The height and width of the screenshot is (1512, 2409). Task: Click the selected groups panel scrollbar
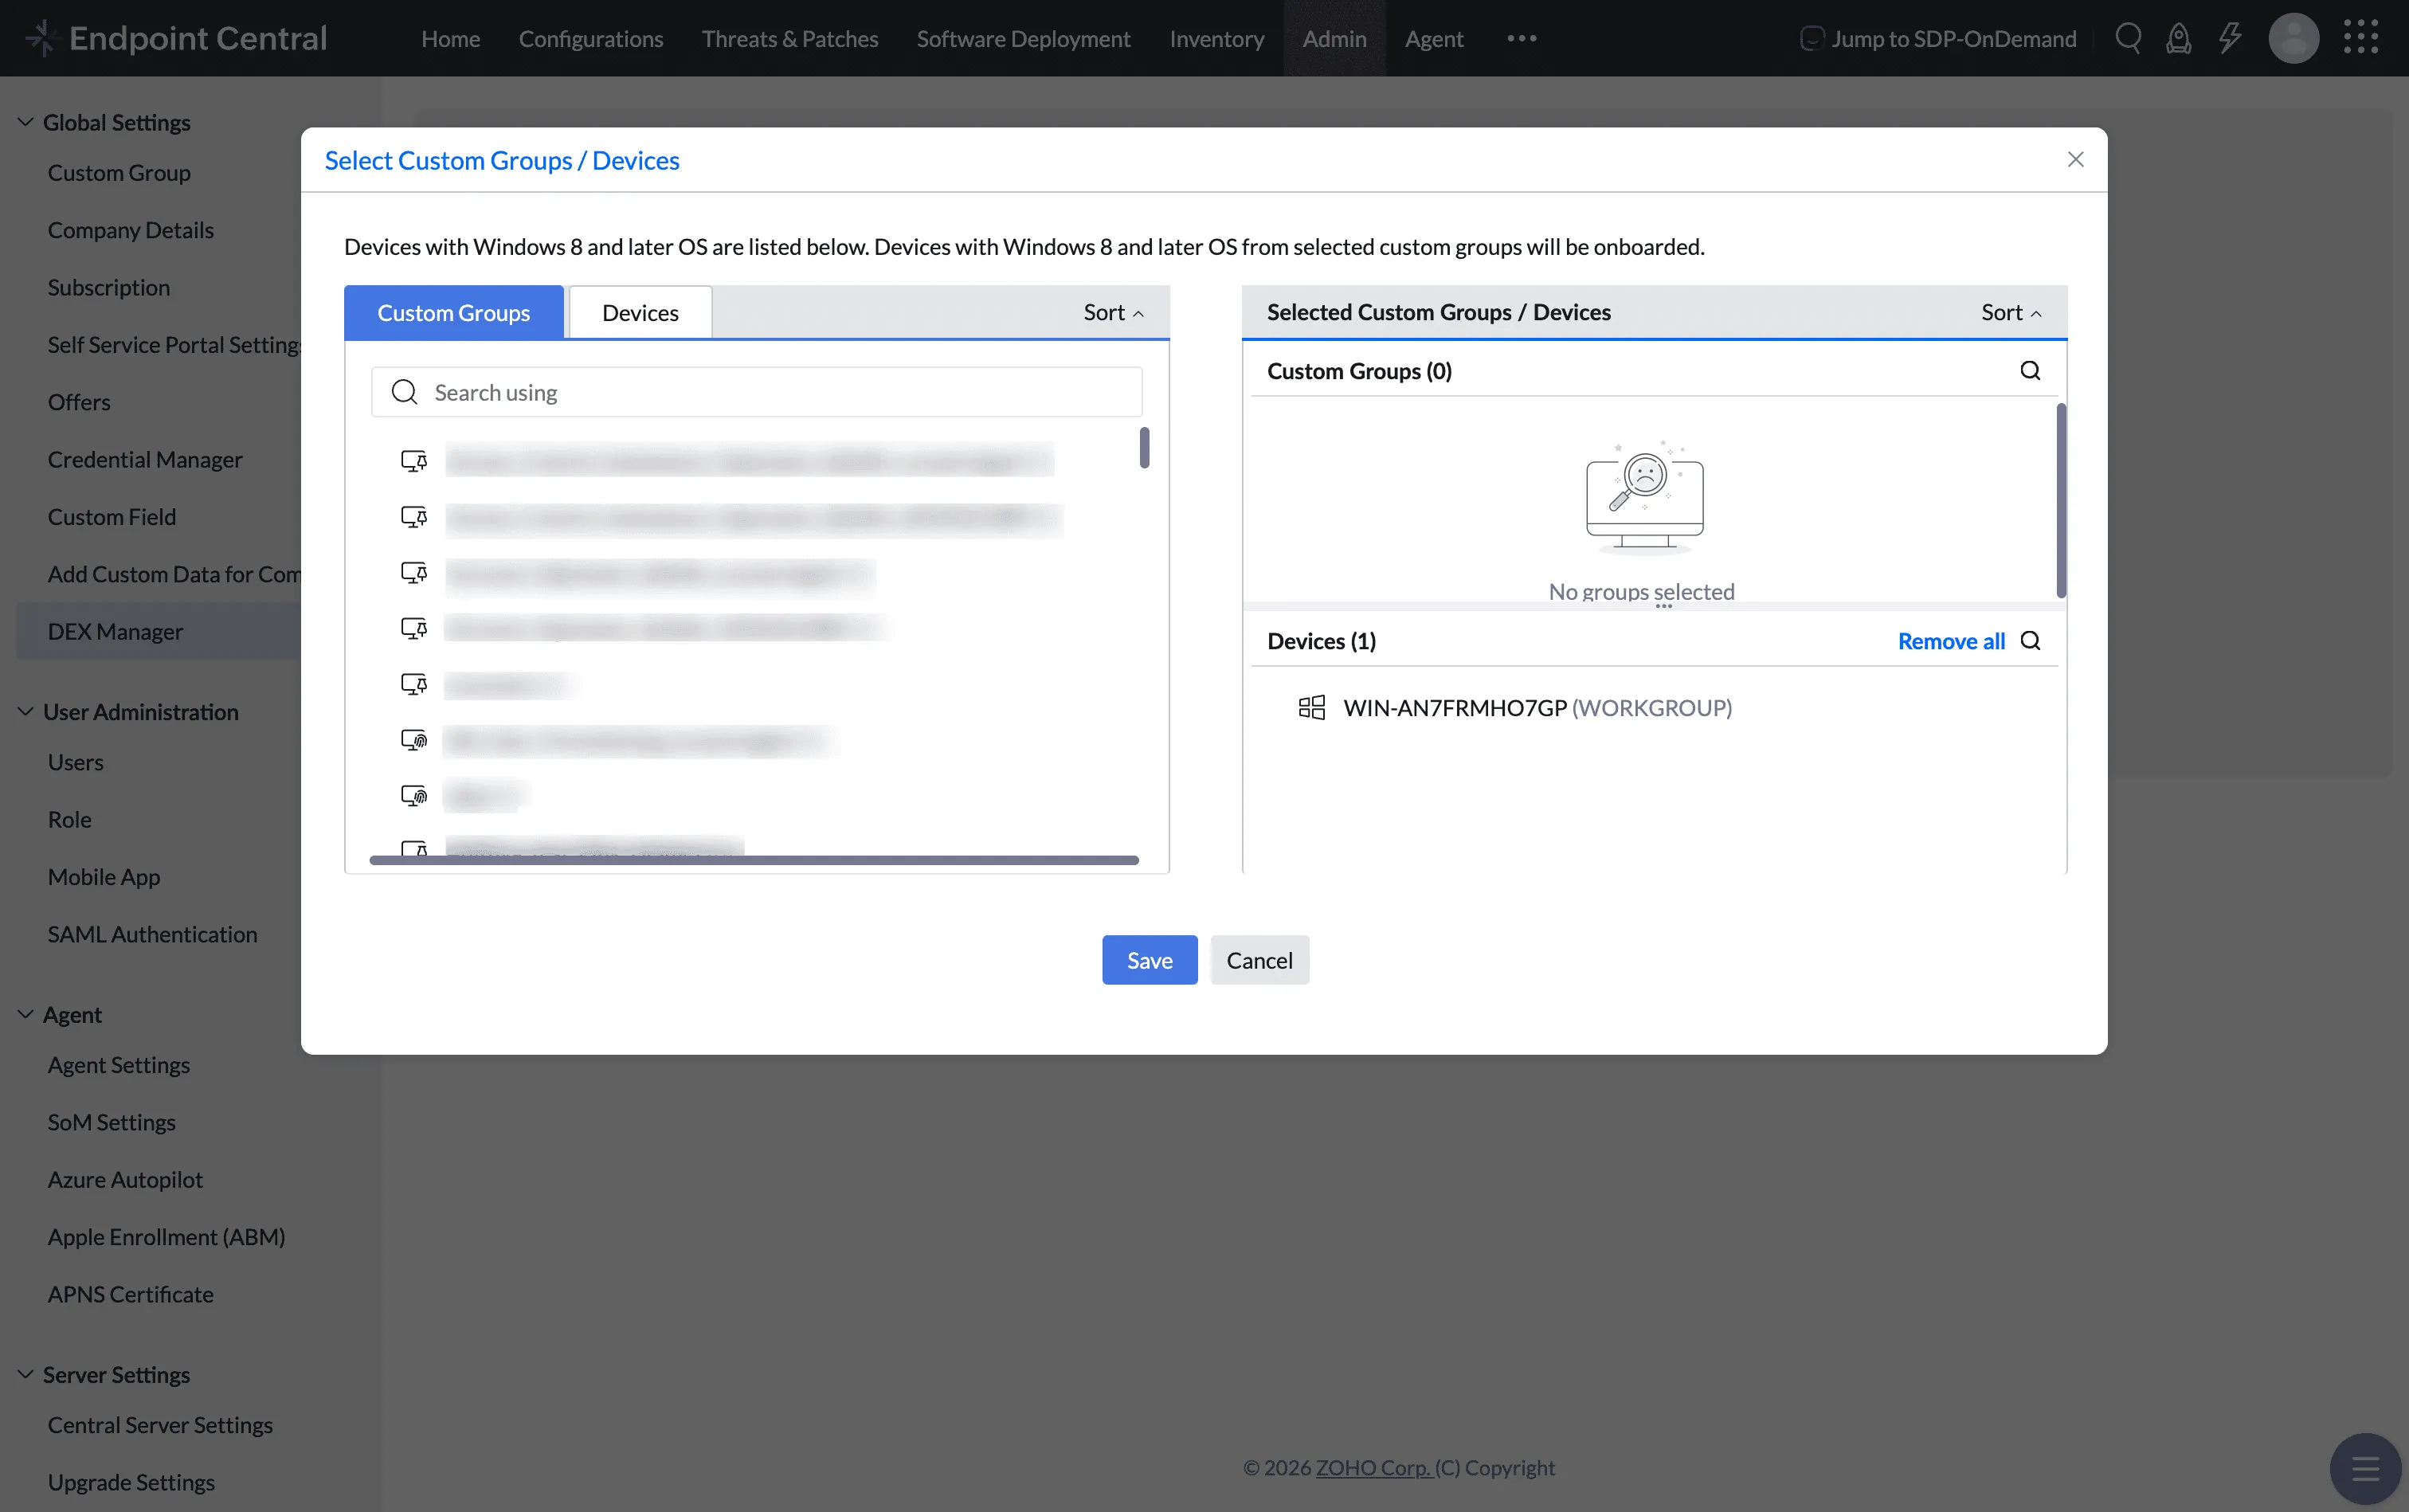click(2060, 500)
